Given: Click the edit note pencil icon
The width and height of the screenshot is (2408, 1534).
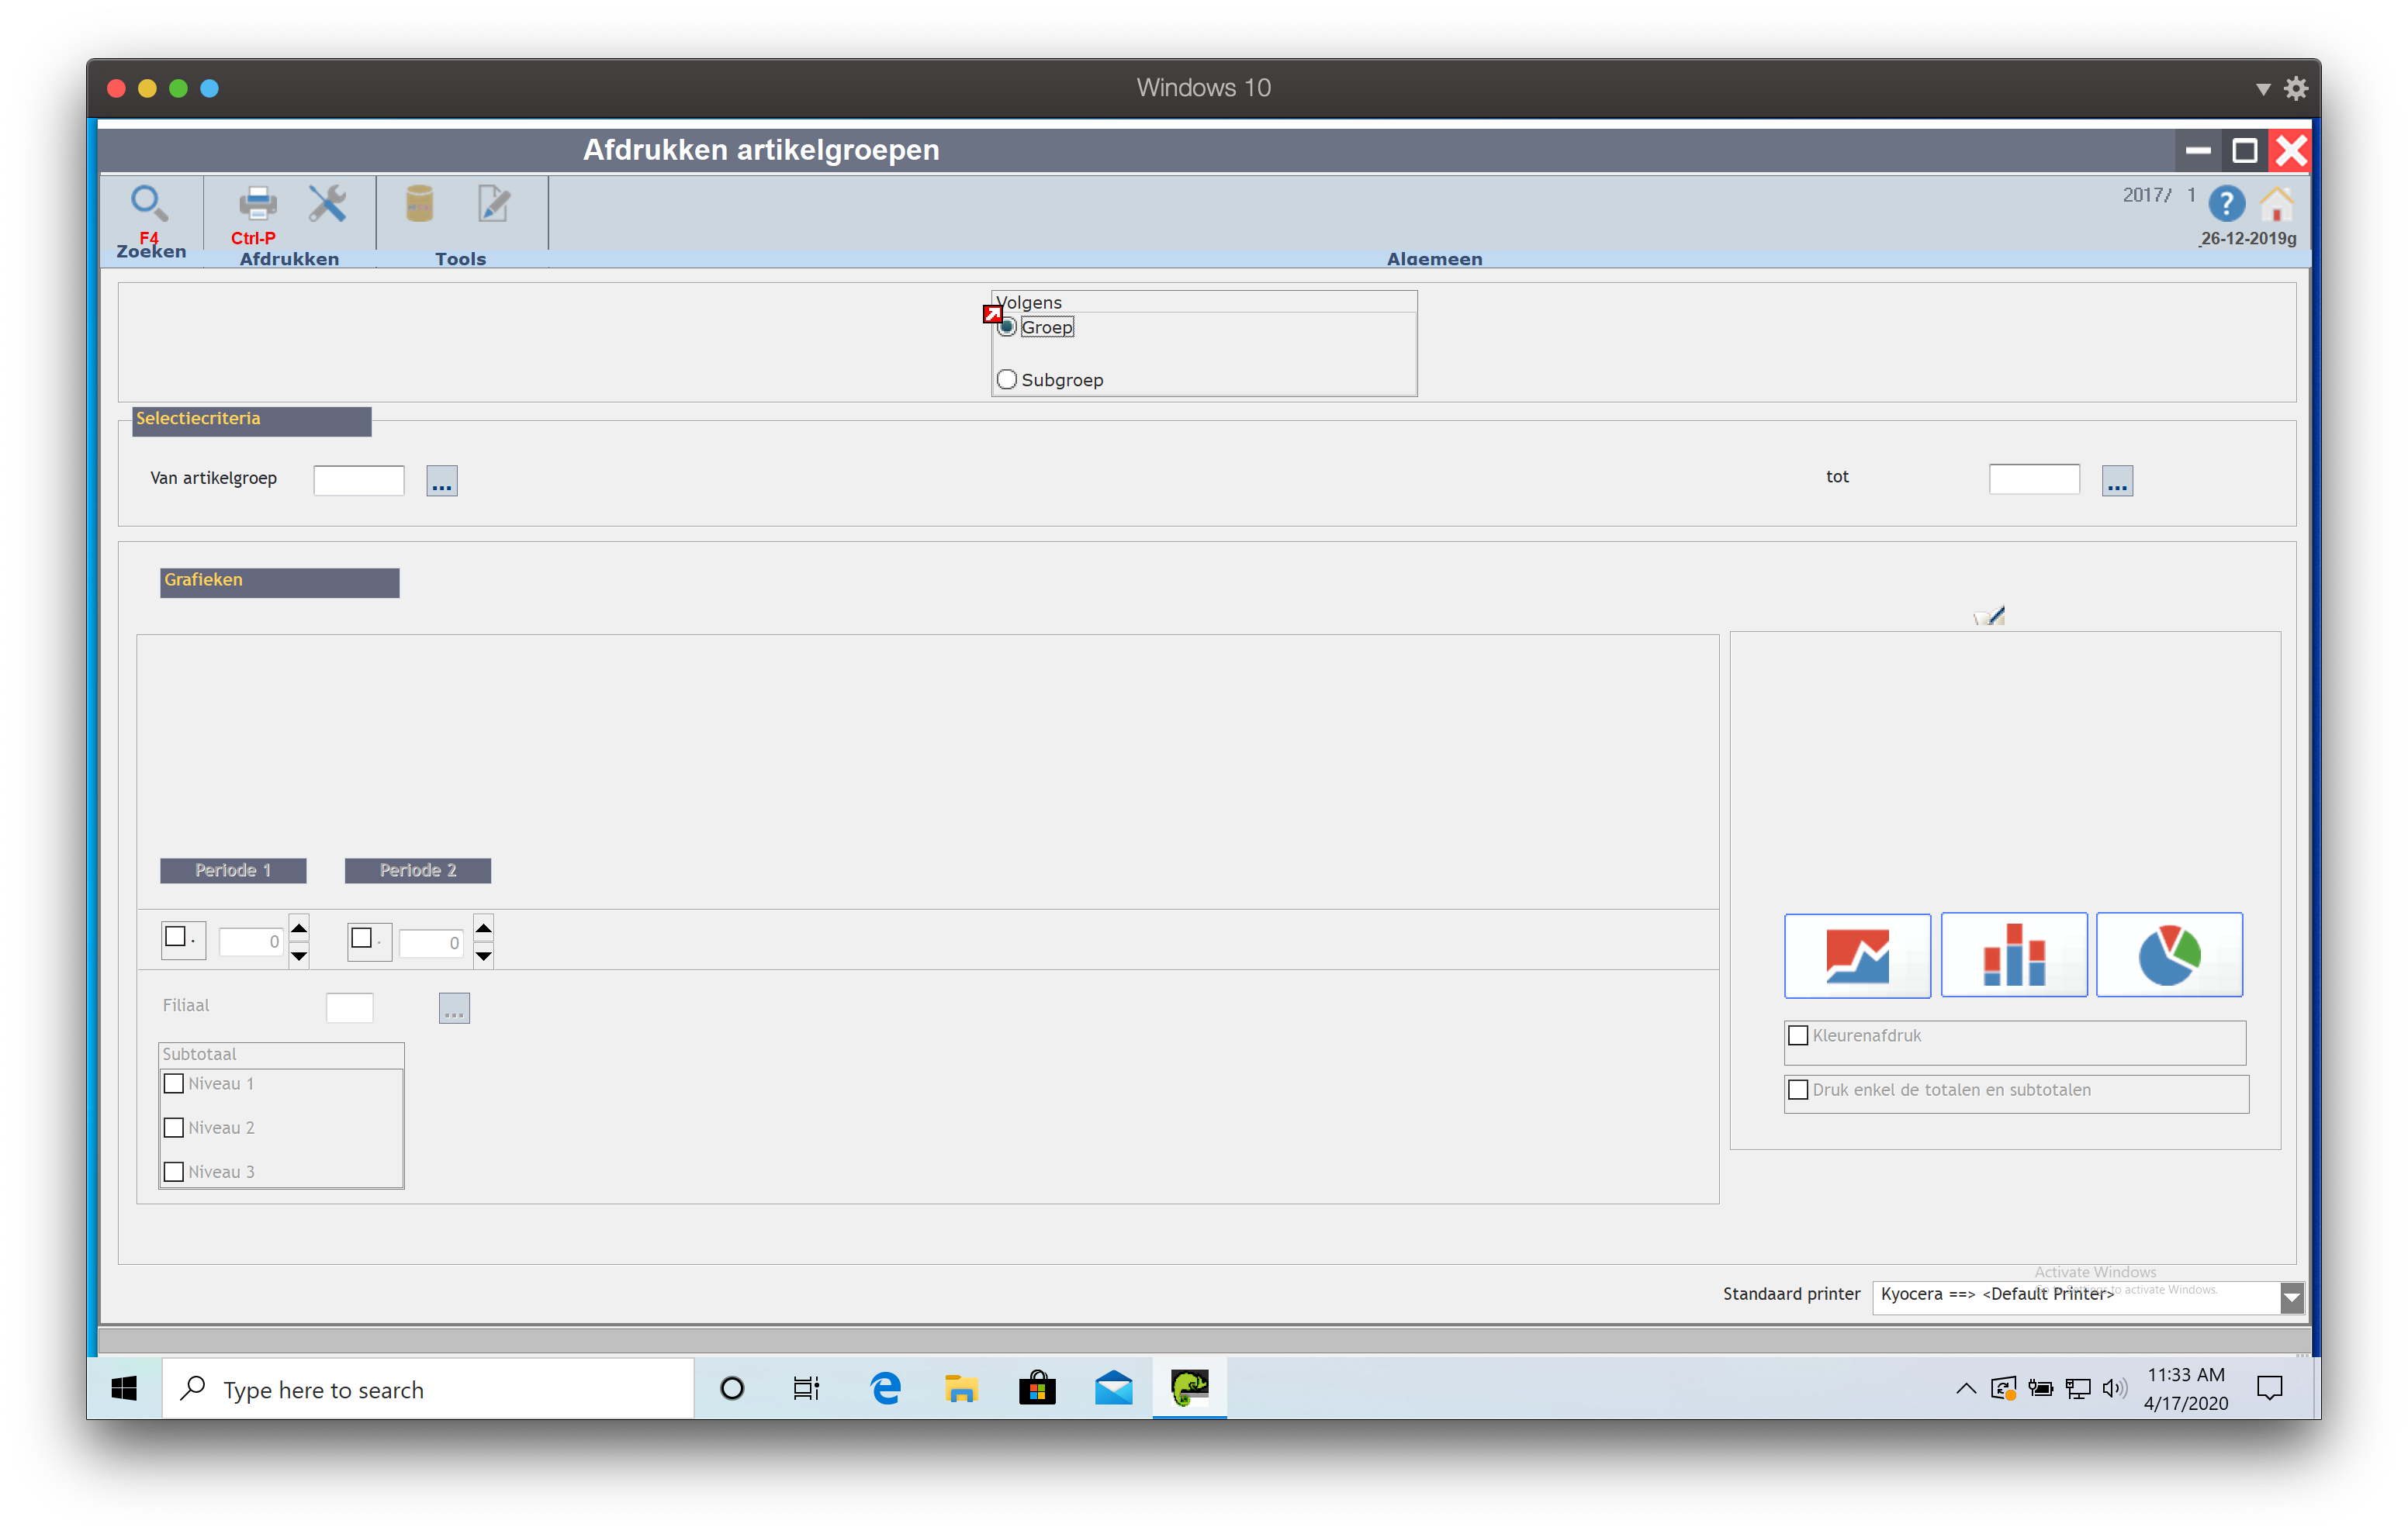Looking at the screenshot, I should click(x=493, y=204).
